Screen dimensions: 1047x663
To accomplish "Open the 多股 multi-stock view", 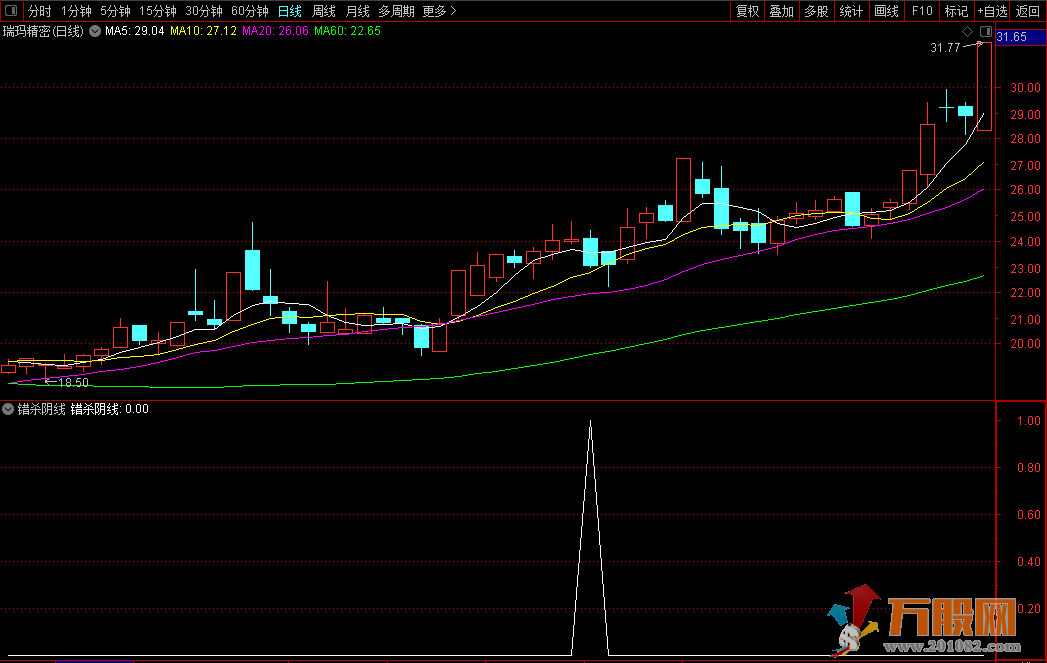I will 817,11.
